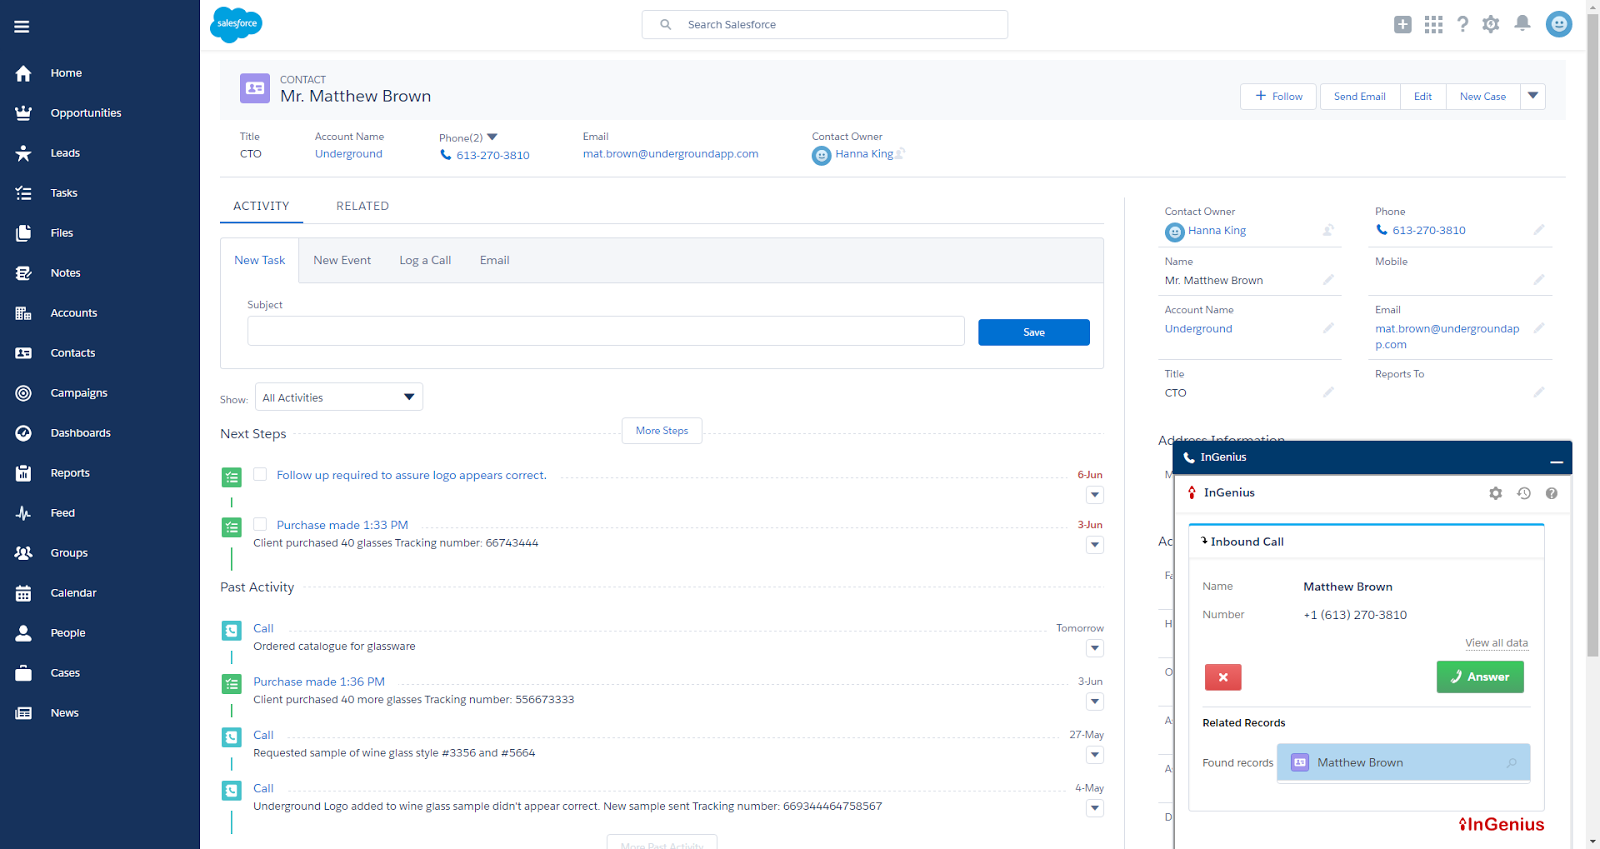Select the New Task tab

(x=260, y=260)
